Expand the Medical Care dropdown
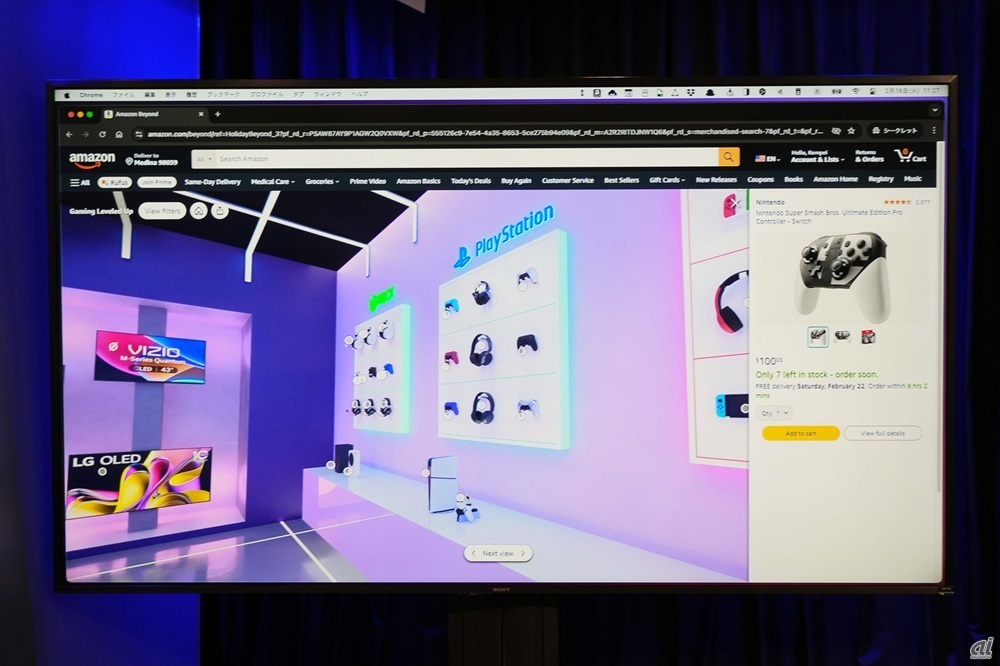 tap(272, 182)
